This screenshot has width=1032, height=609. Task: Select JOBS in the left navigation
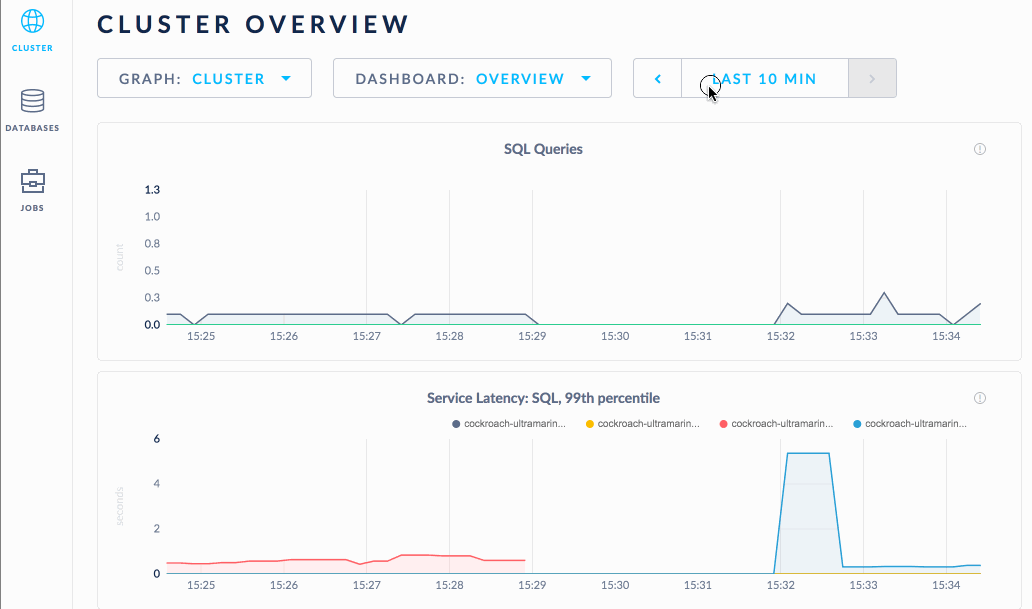(x=32, y=208)
